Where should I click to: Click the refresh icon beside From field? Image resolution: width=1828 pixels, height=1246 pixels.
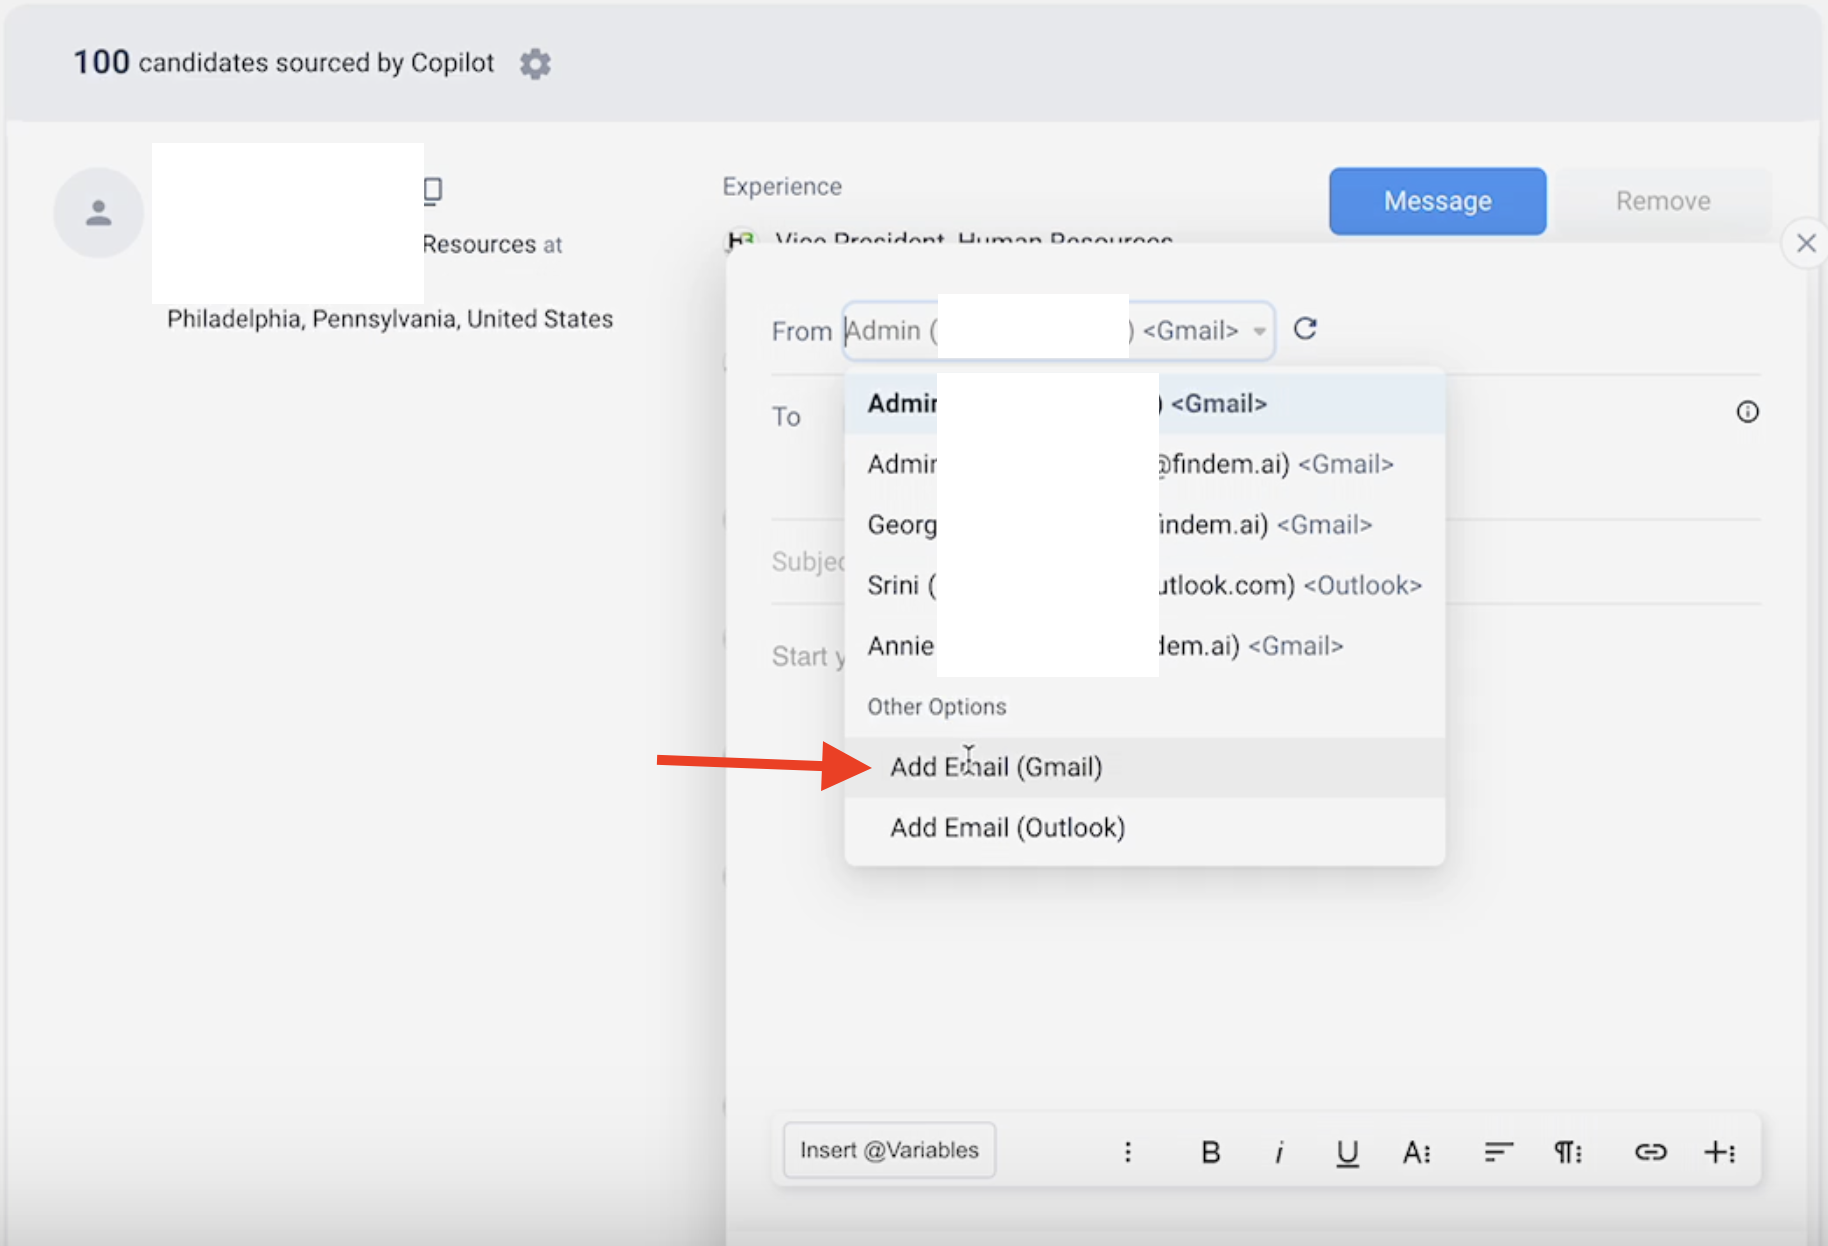1305,329
